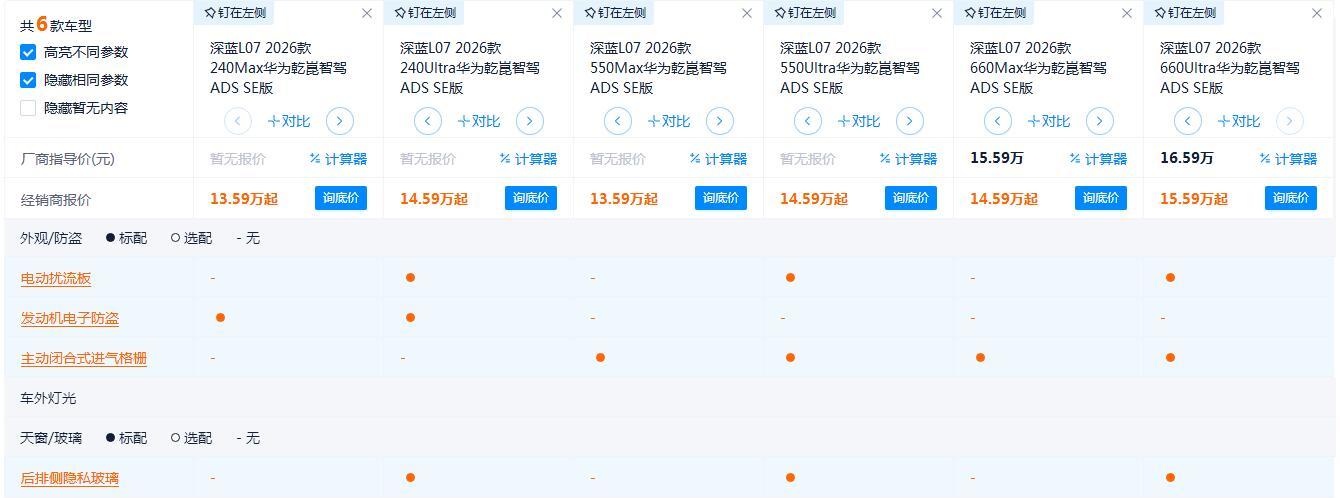1340x498 pixels.
Task: Select the 16.59万 manufacturer price
Action: [x=1186, y=158]
